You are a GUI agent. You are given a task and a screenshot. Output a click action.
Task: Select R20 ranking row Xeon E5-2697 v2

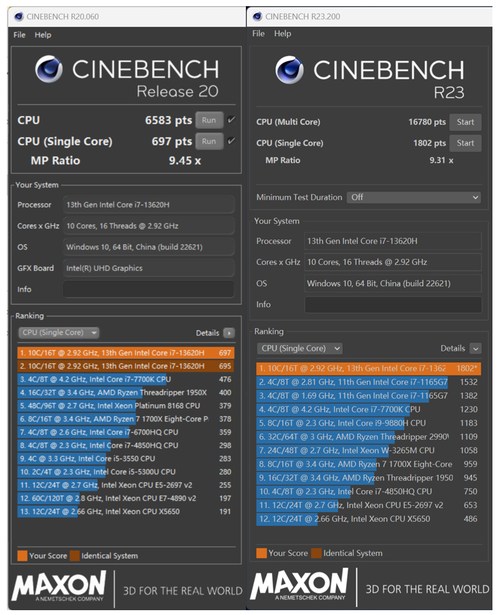126,485
